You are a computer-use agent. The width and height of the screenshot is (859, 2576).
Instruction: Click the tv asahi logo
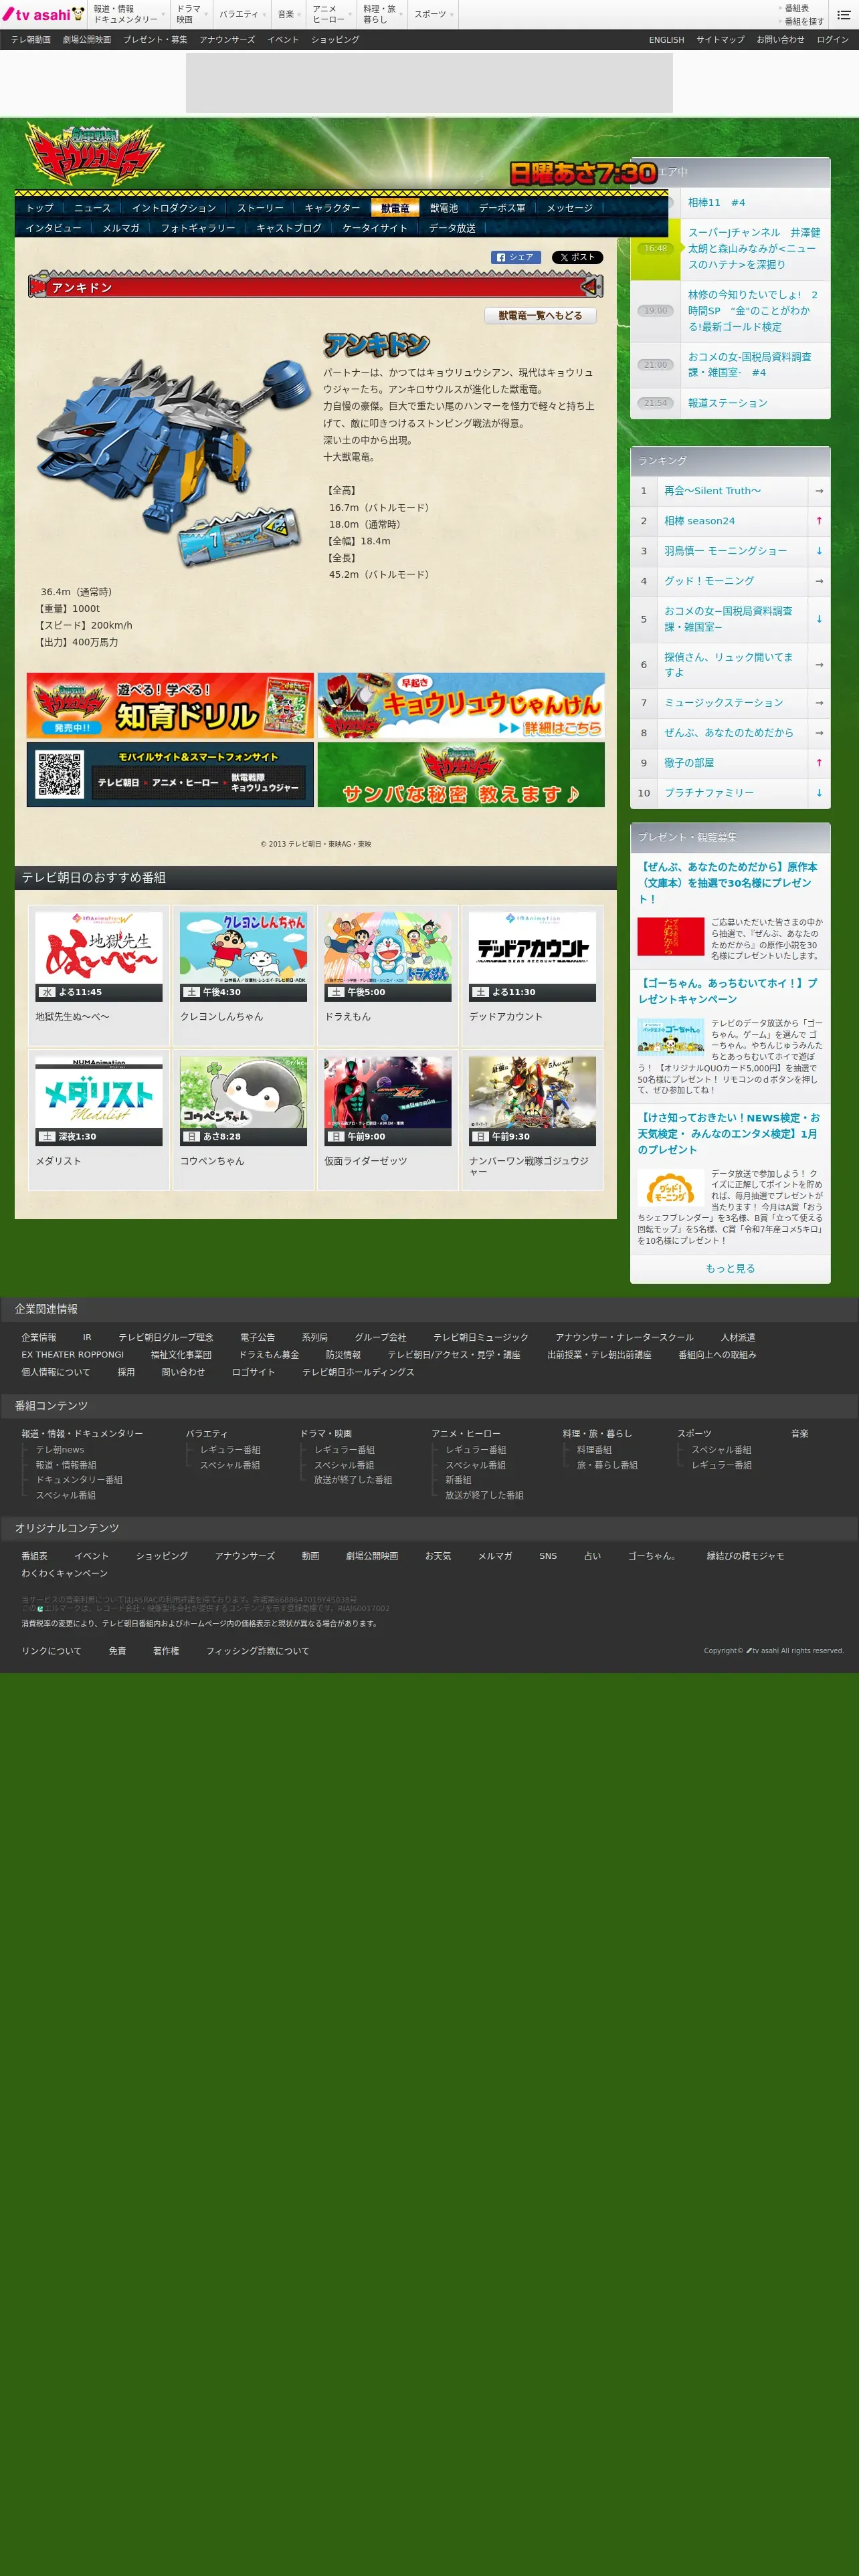pos(43,14)
